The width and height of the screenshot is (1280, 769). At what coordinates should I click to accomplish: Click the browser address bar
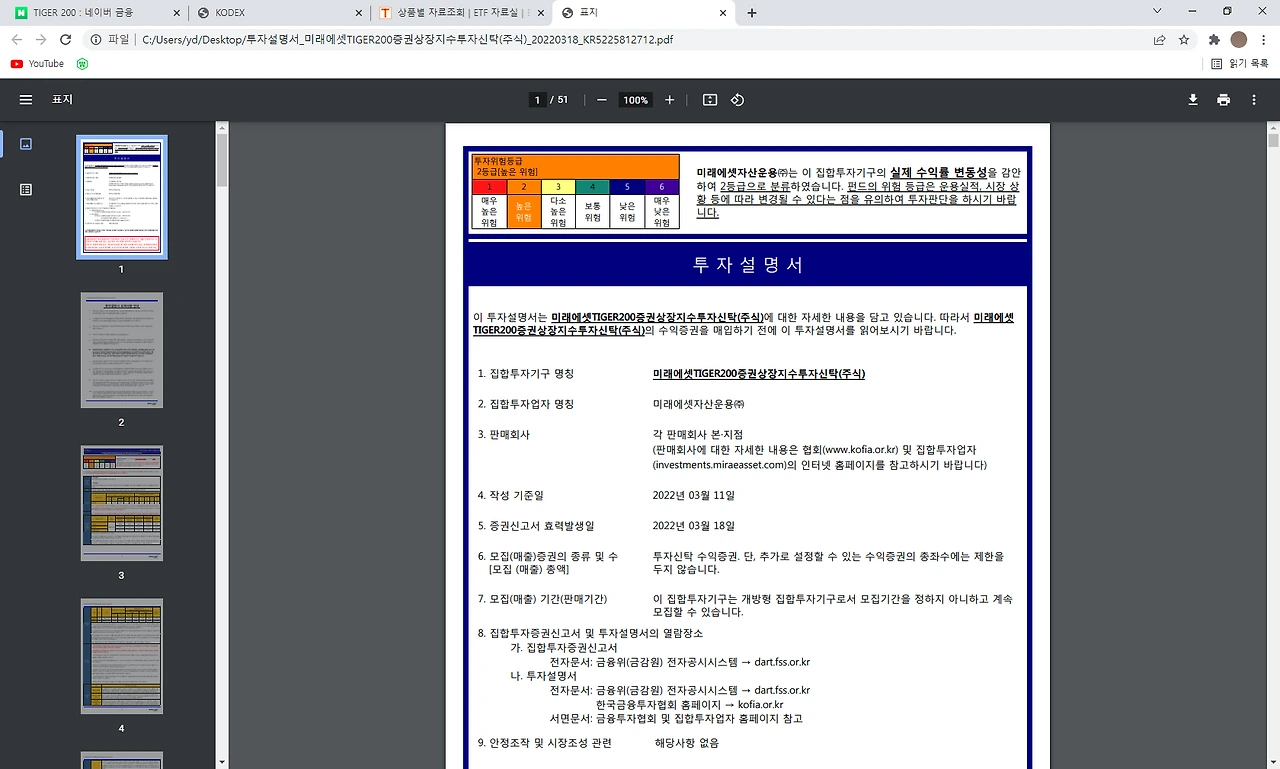click(x=640, y=40)
